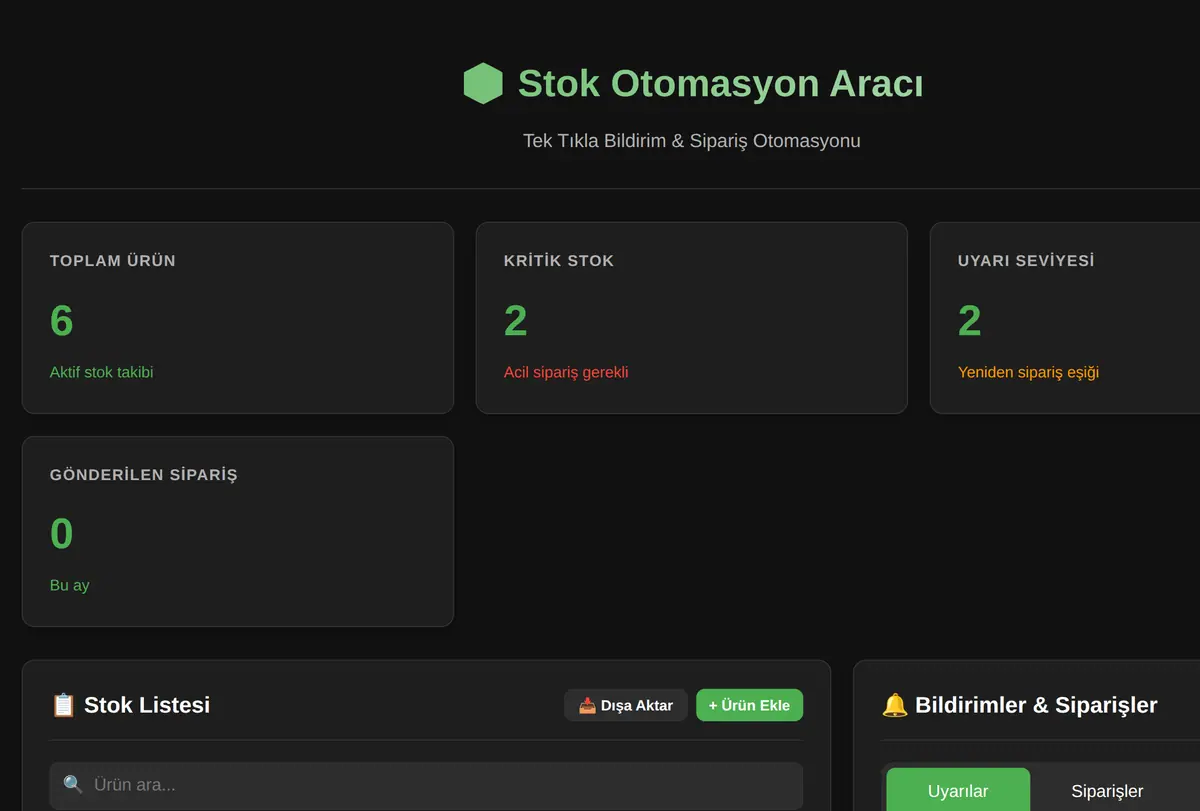1200x811 pixels.
Task: Click the clipboard icon beside Stok Listesi
Action: point(63,705)
